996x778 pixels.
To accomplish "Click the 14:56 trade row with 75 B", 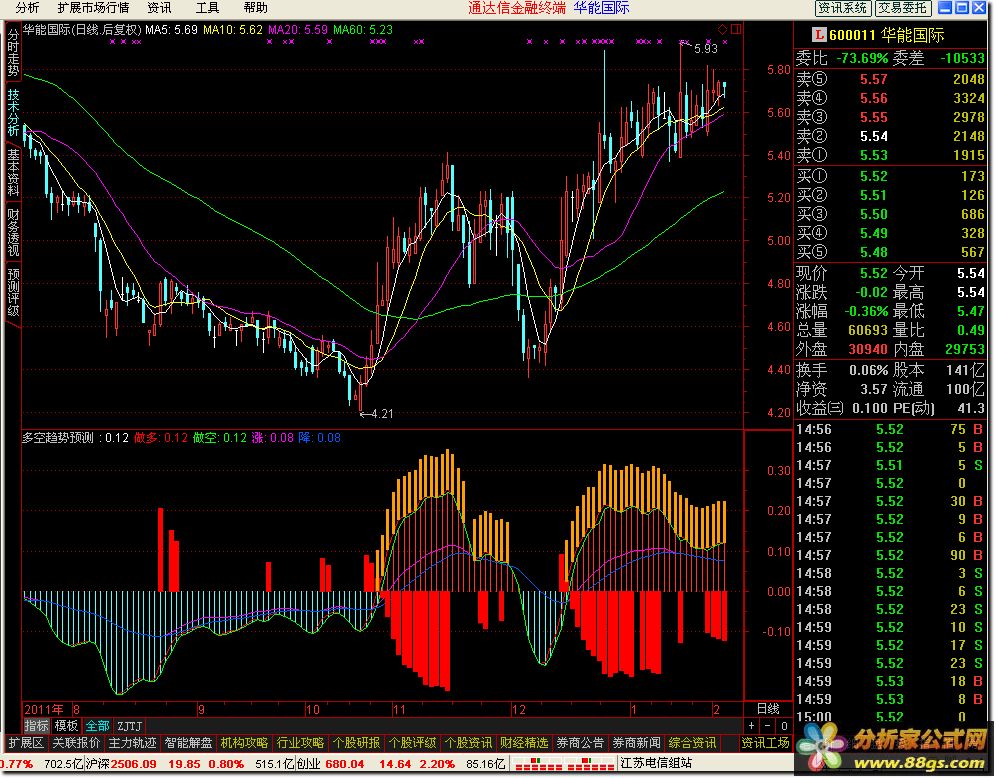I will (889, 429).
